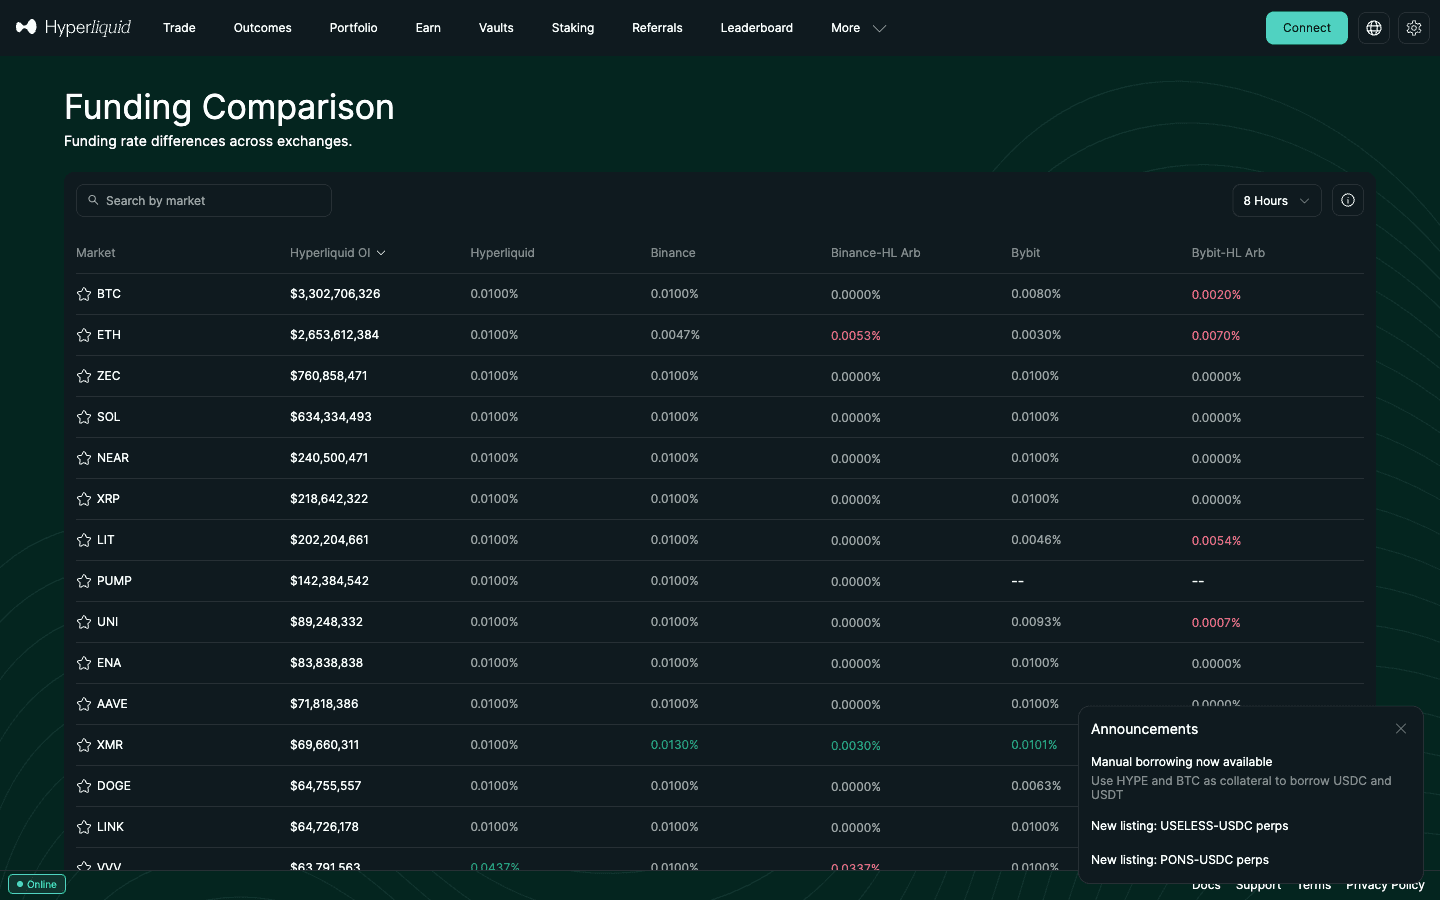The image size is (1440, 900).
Task: Select BTC Bybit-HL arb 0.0020%
Action: coord(1216,295)
